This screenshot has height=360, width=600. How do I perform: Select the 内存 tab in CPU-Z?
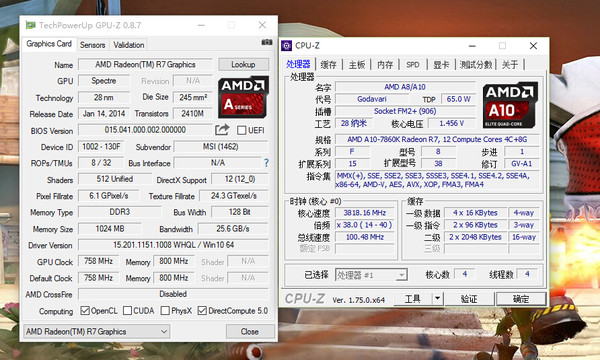pyautogui.click(x=385, y=65)
